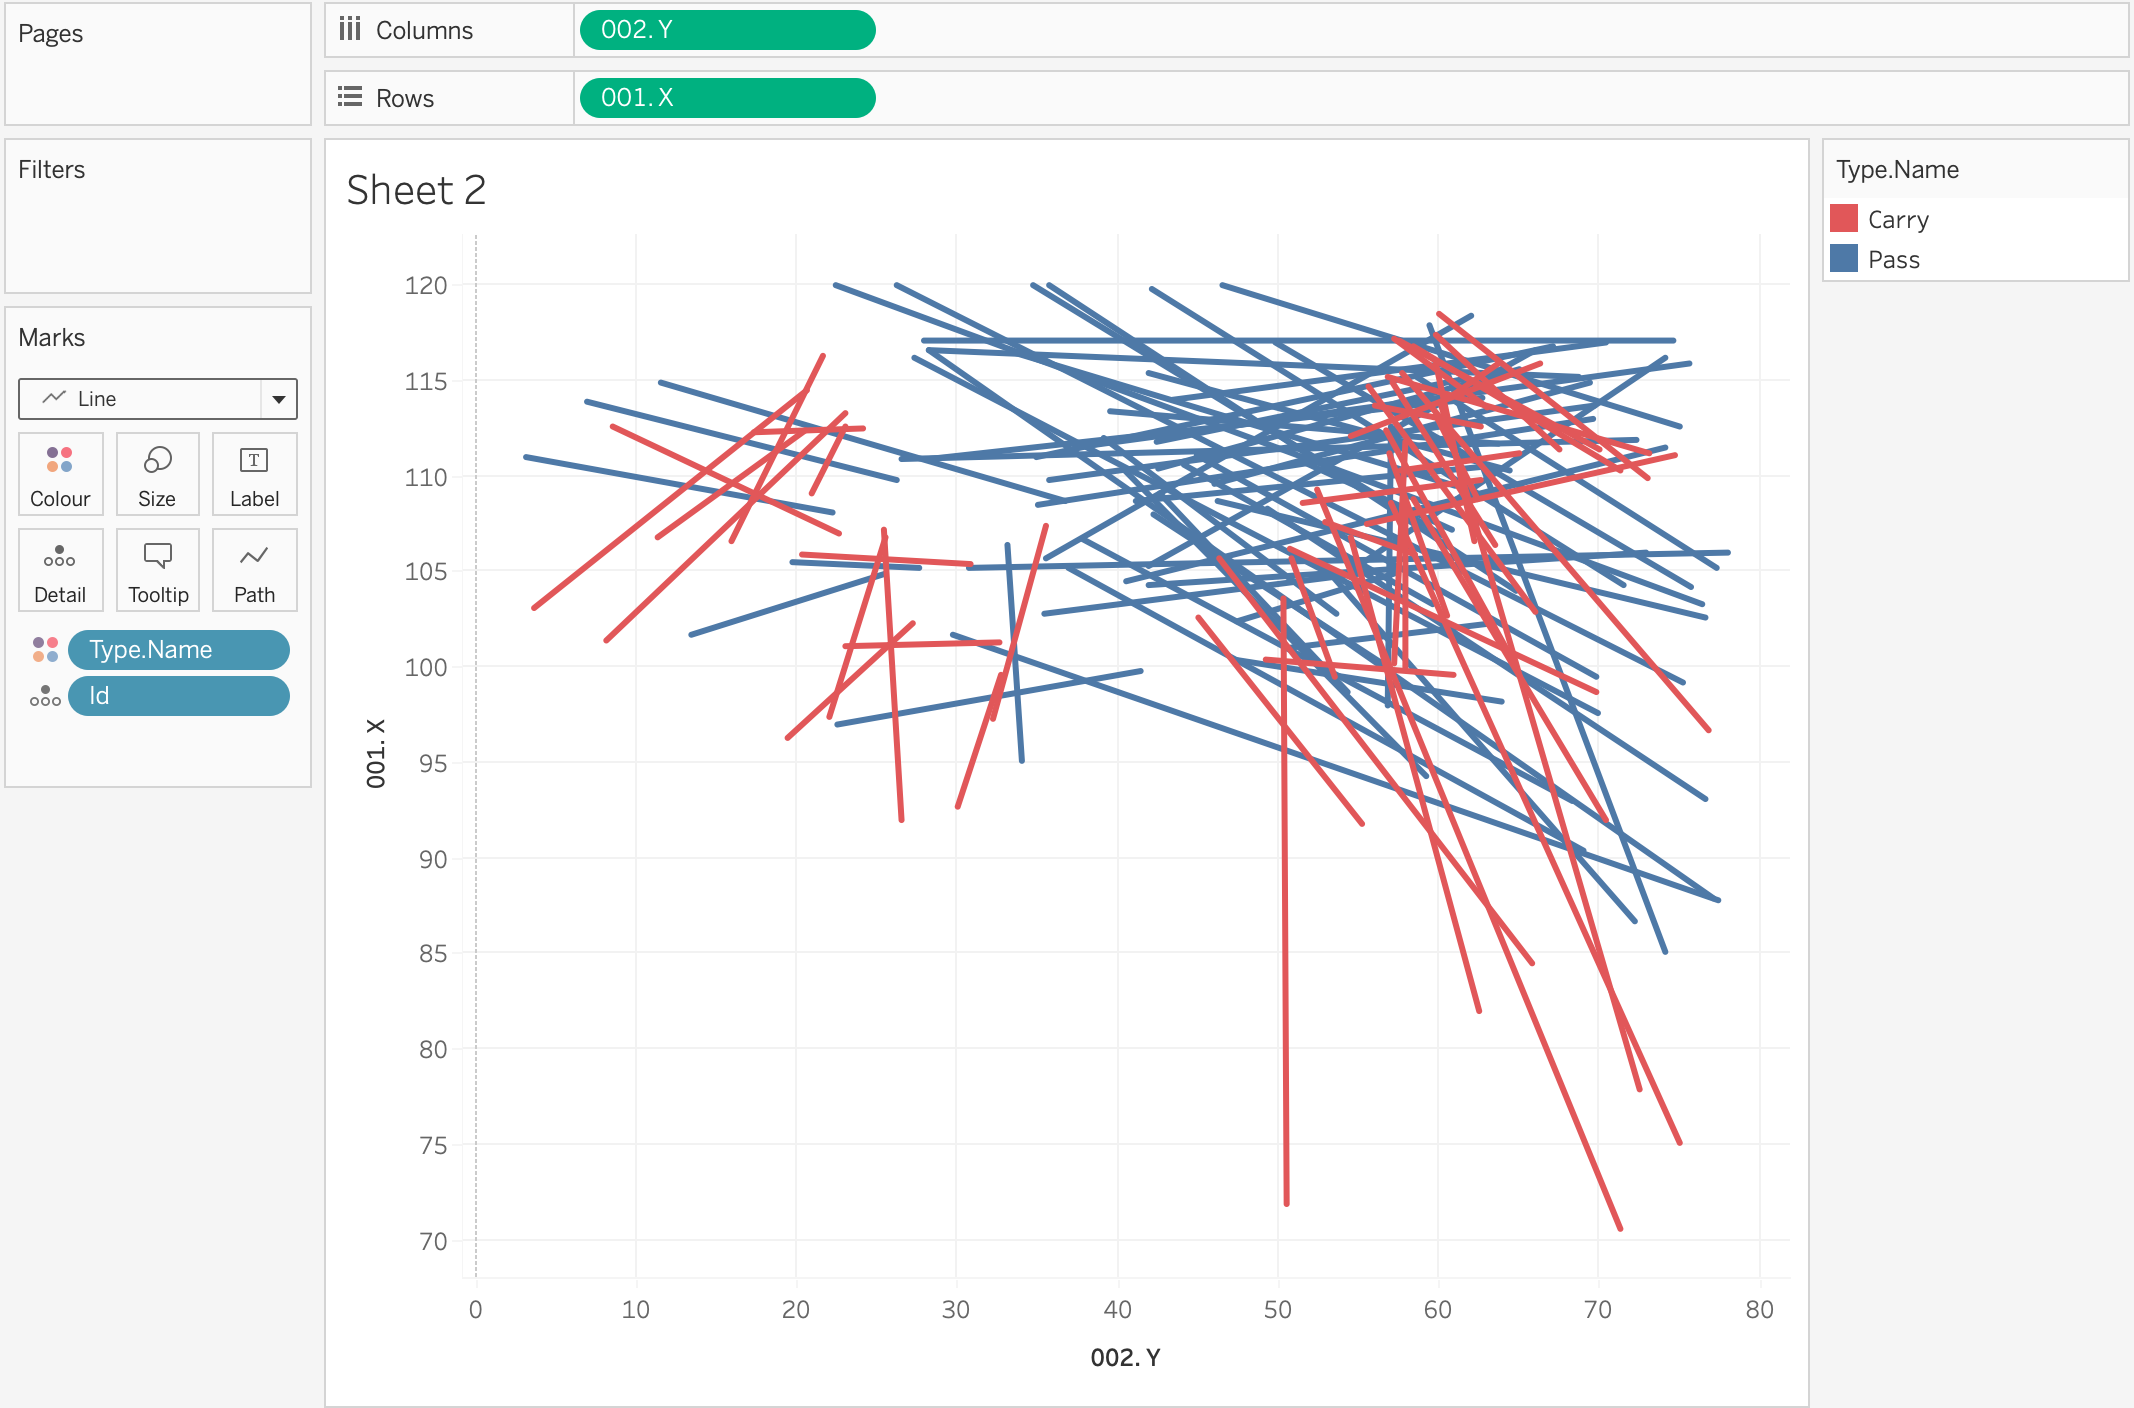Image resolution: width=2134 pixels, height=1408 pixels.
Task: Click the Sheet 2 title
Action: tap(416, 190)
